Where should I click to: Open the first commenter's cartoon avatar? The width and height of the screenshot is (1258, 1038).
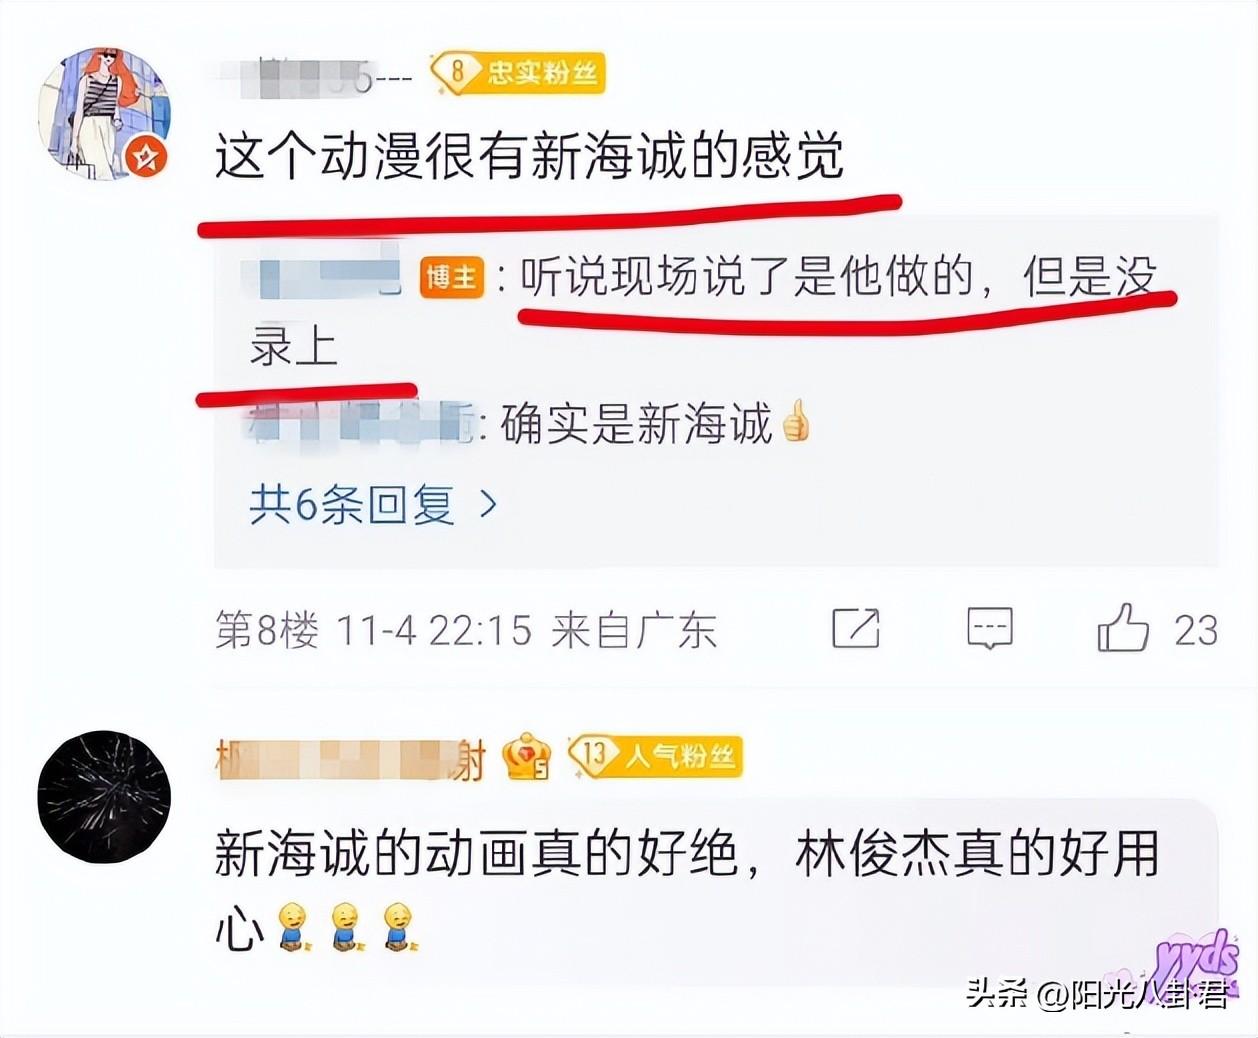point(103,113)
